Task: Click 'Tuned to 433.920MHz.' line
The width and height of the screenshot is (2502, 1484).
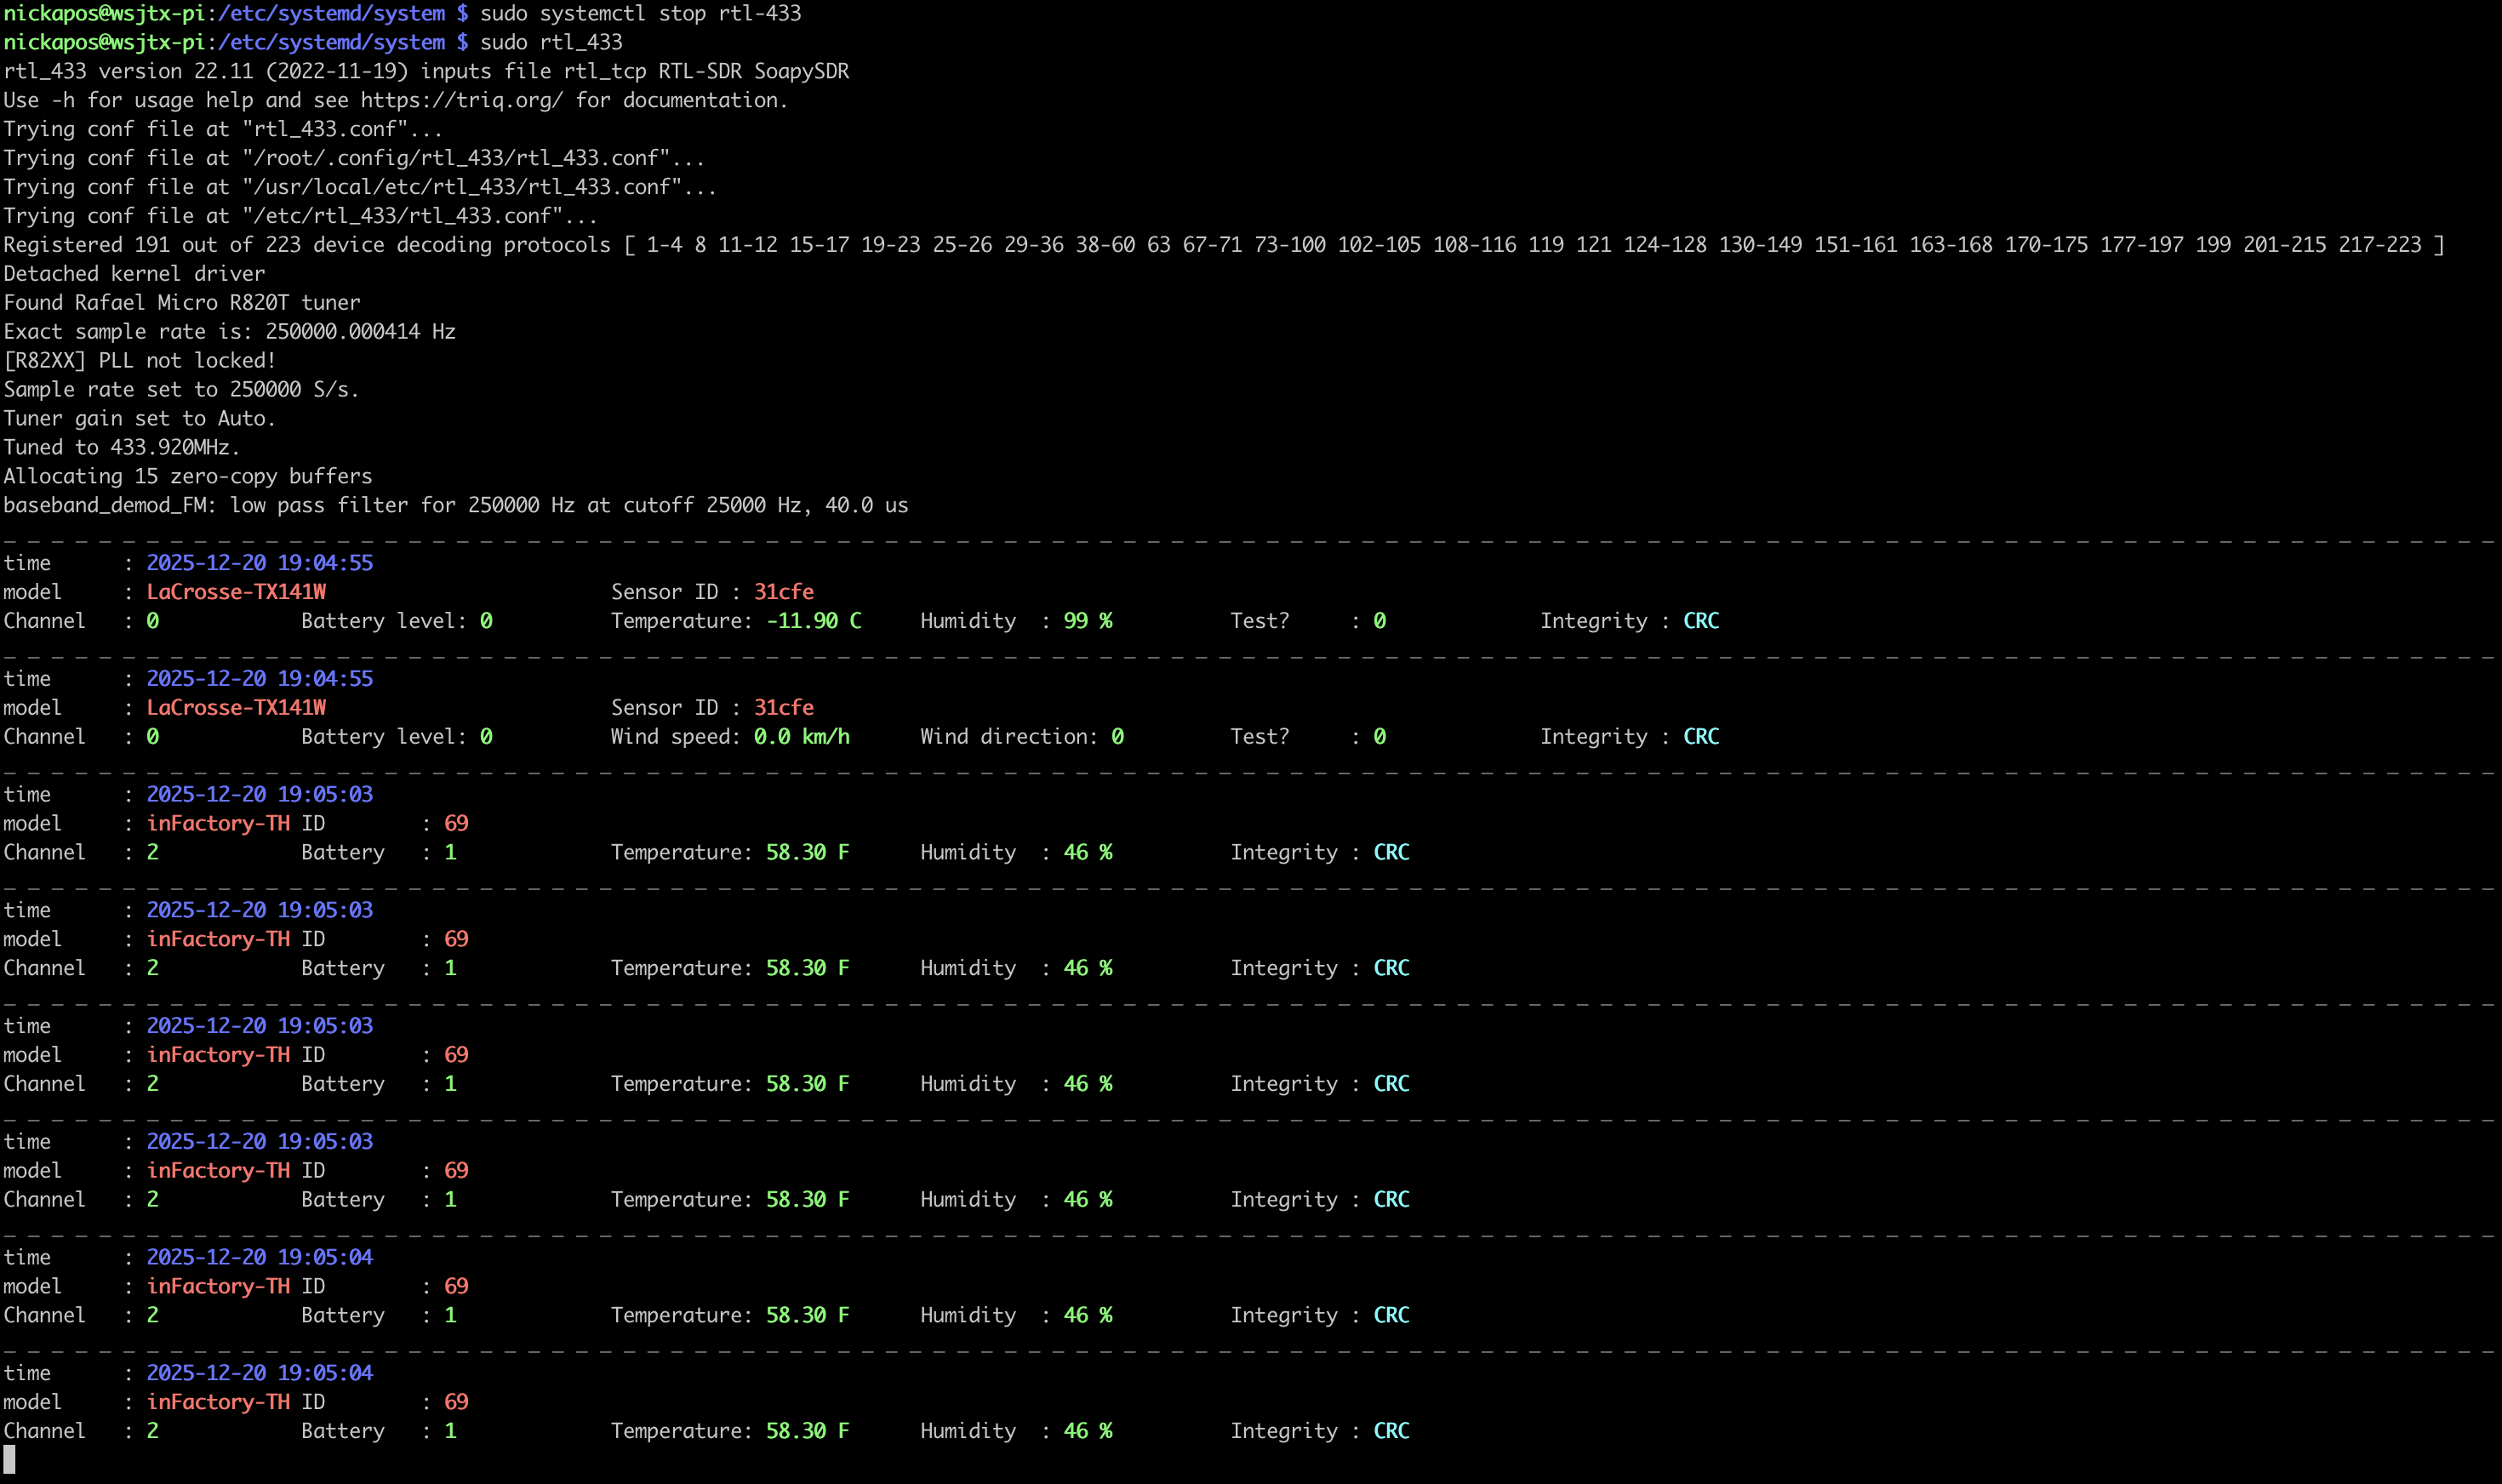Action: pyautogui.click(x=122, y=448)
